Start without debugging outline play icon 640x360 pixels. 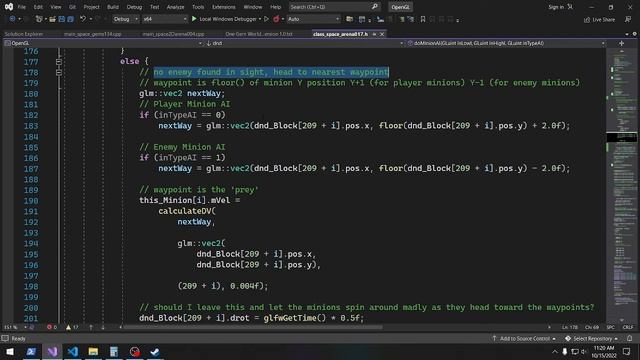[x=267, y=19]
